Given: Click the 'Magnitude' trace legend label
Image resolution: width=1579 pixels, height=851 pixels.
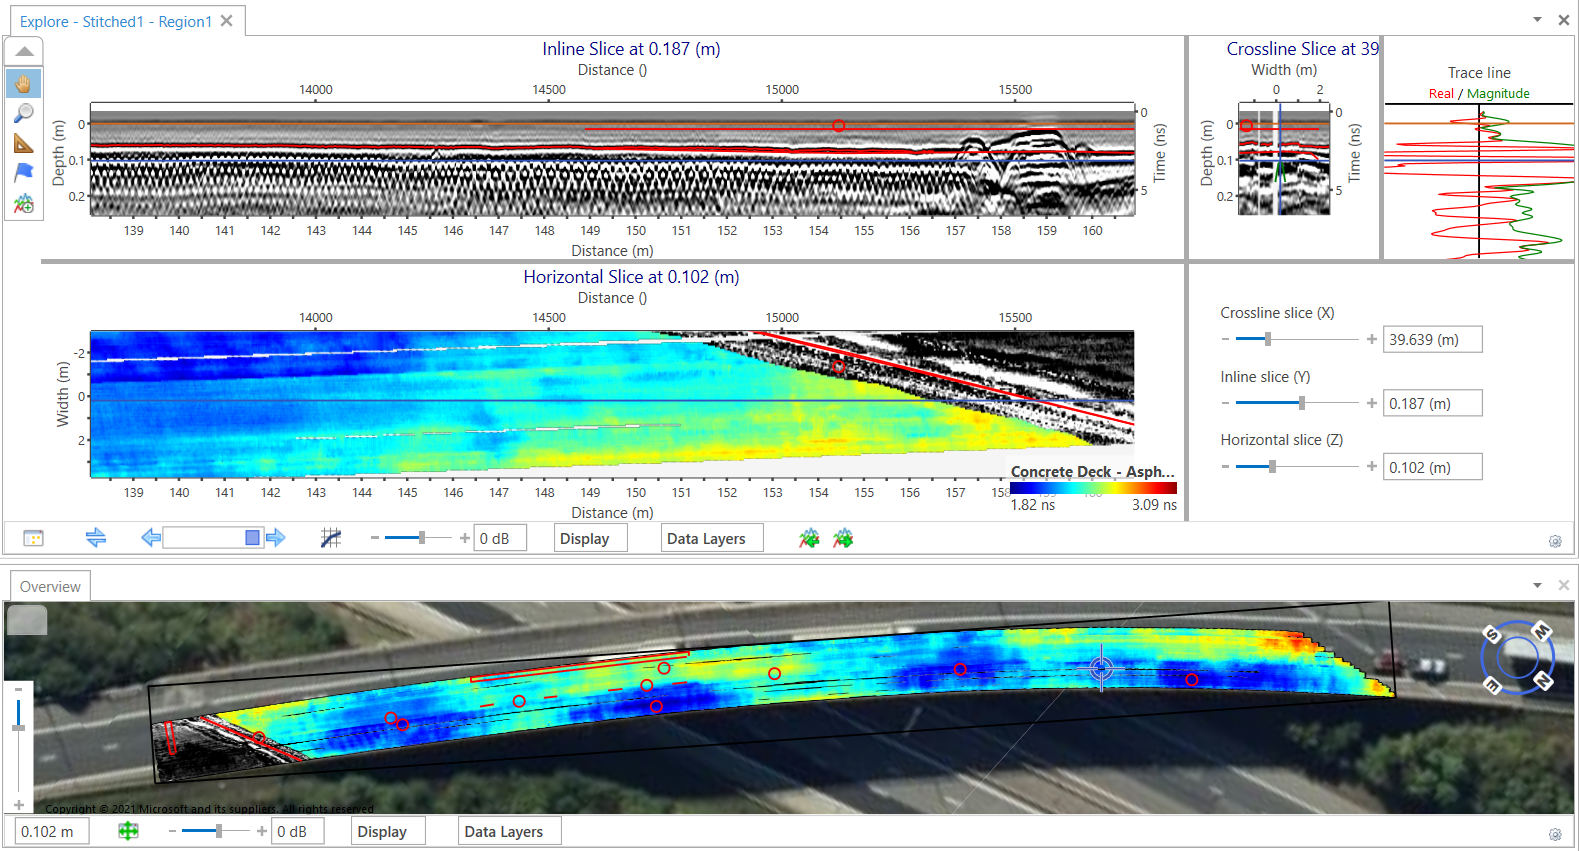Looking at the screenshot, I should [x=1498, y=94].
